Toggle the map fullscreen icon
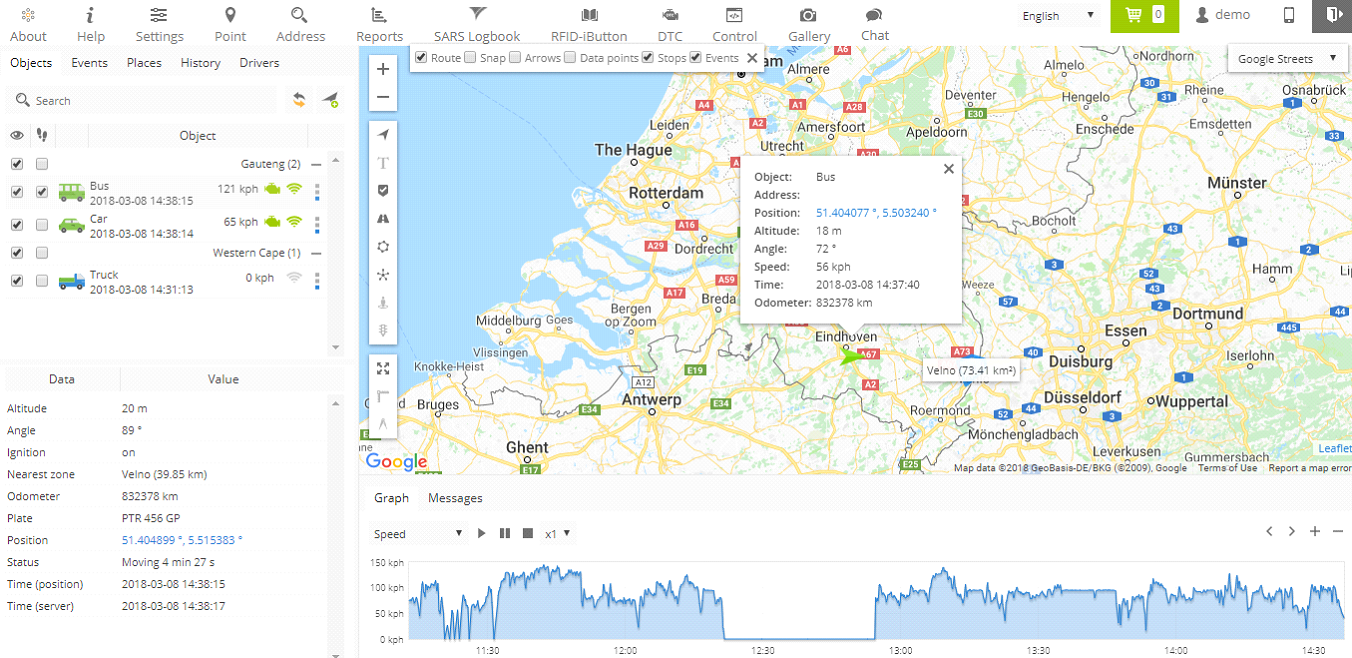Screen dimensions: 1352x658 [x=383, y=369]
